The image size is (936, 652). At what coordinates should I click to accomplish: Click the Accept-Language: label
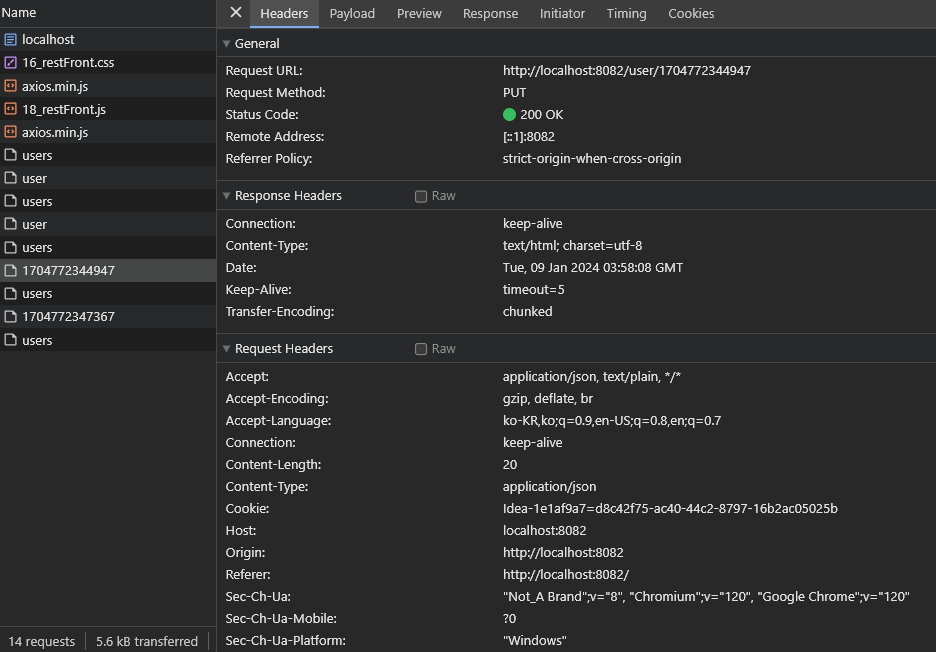(x=278, y=421)
